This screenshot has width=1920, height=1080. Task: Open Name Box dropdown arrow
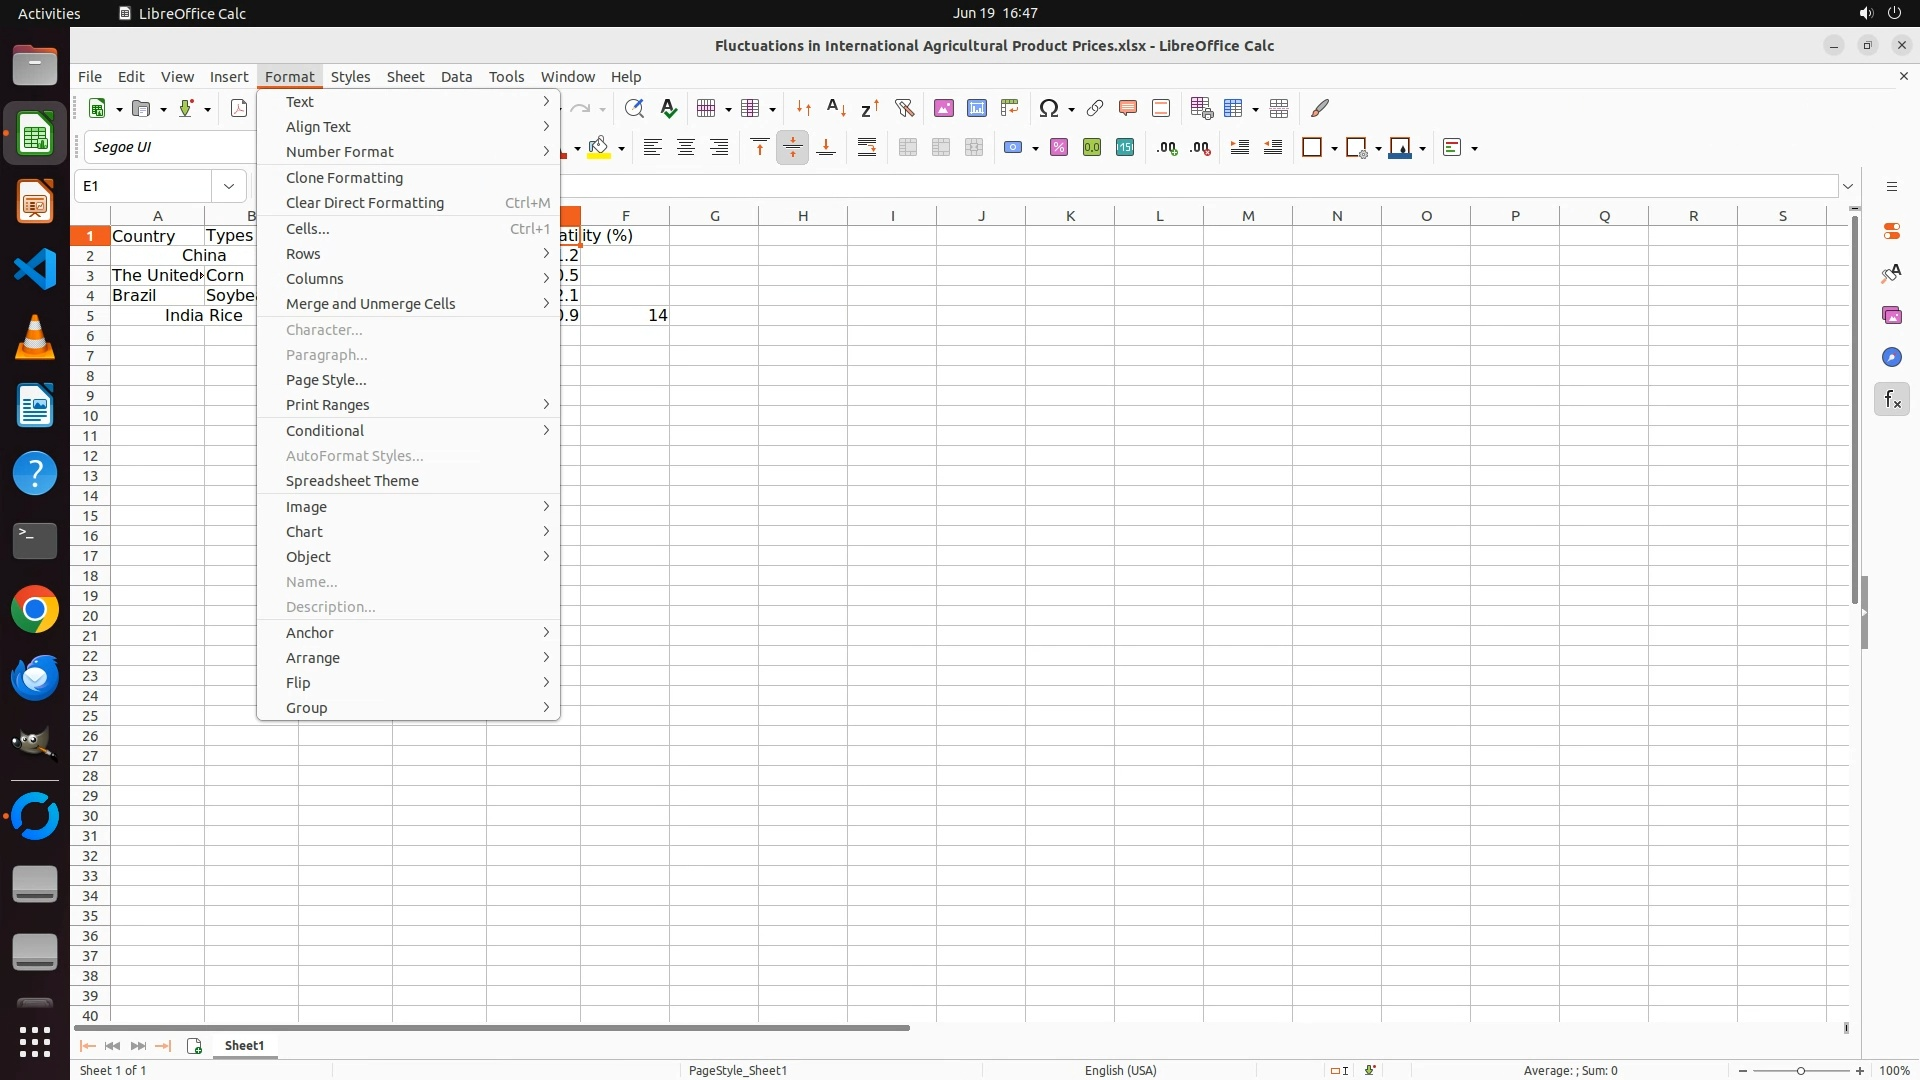pyautogui.click(x=229, y=186)
